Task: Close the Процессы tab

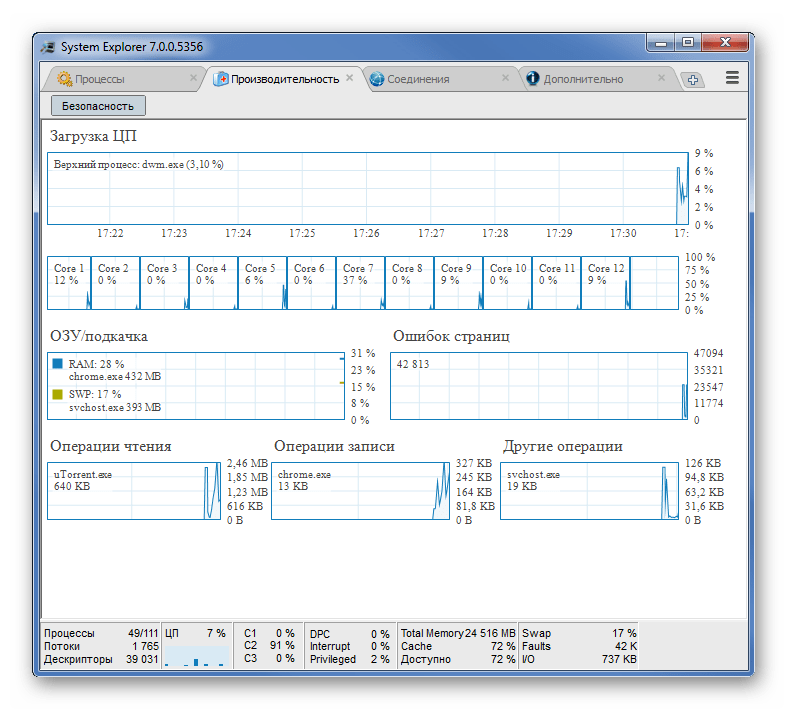Action: pyautogui.click(x=193, y=78)
